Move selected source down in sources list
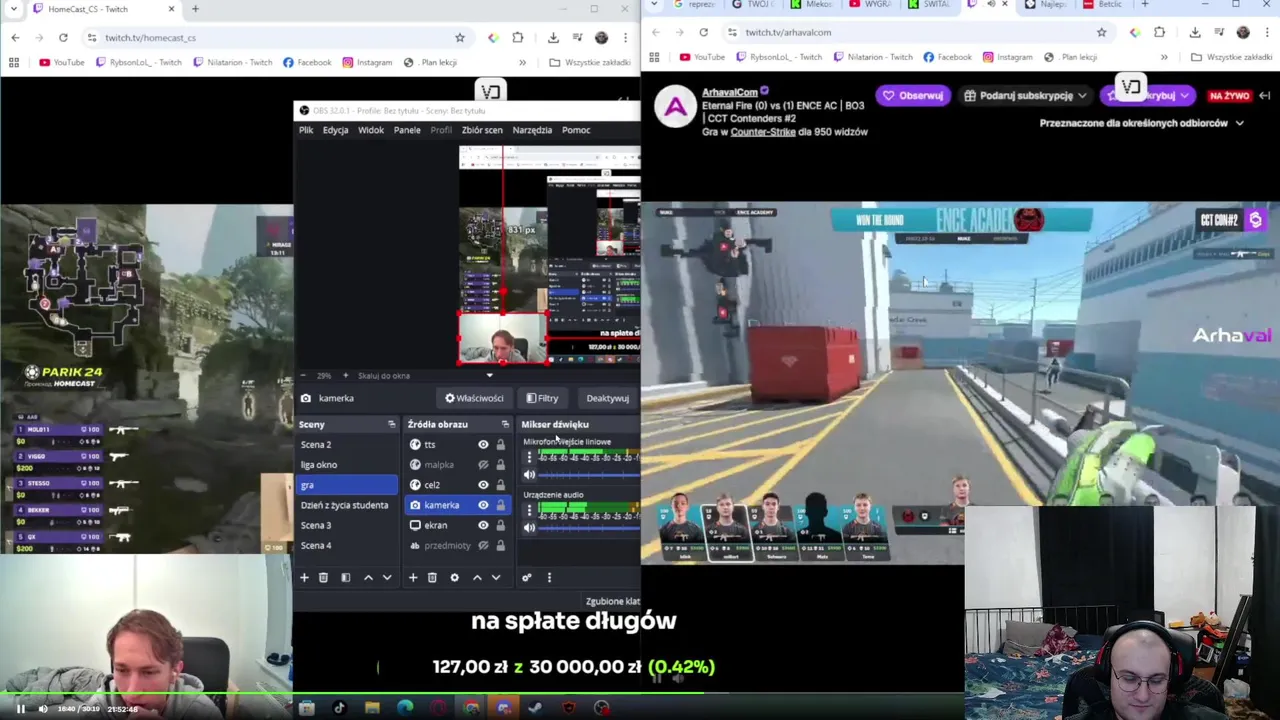 tap(496, 577)
